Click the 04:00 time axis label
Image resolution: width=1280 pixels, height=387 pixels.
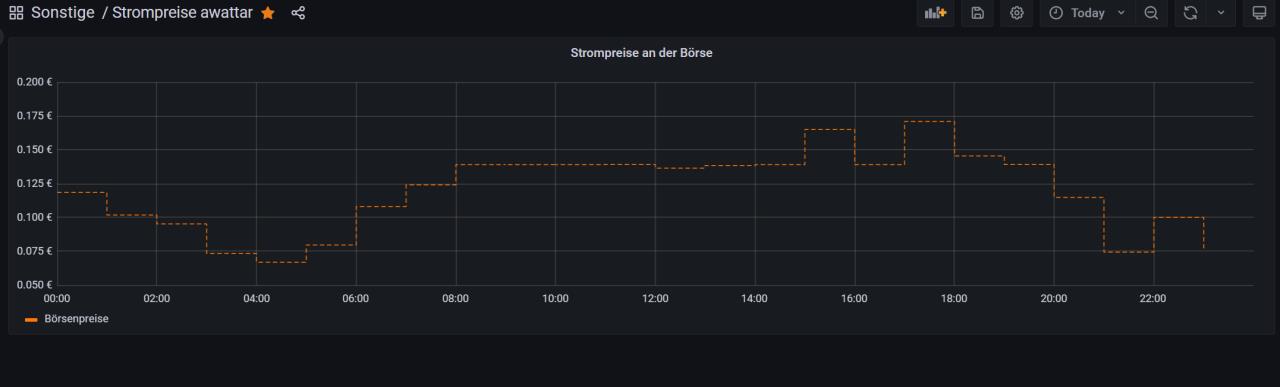tap(257, 298)
